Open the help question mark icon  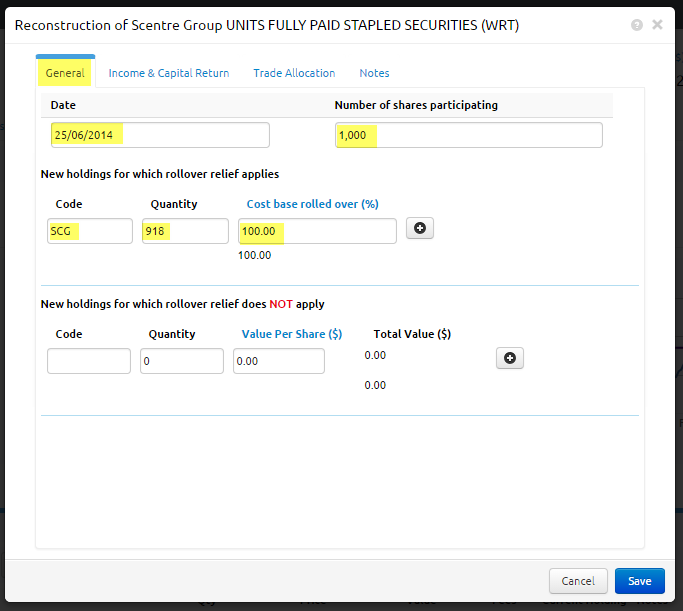637,25
